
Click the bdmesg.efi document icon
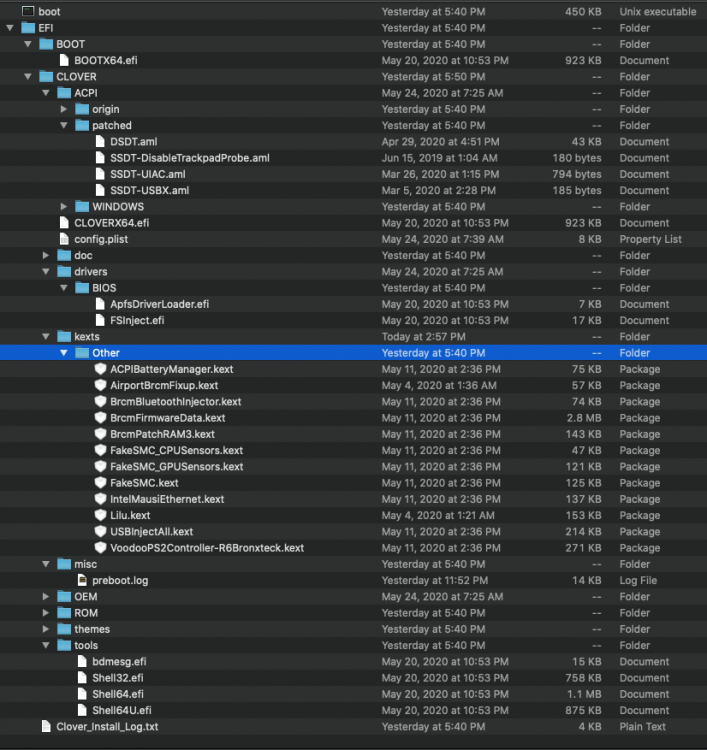(82, 662)
